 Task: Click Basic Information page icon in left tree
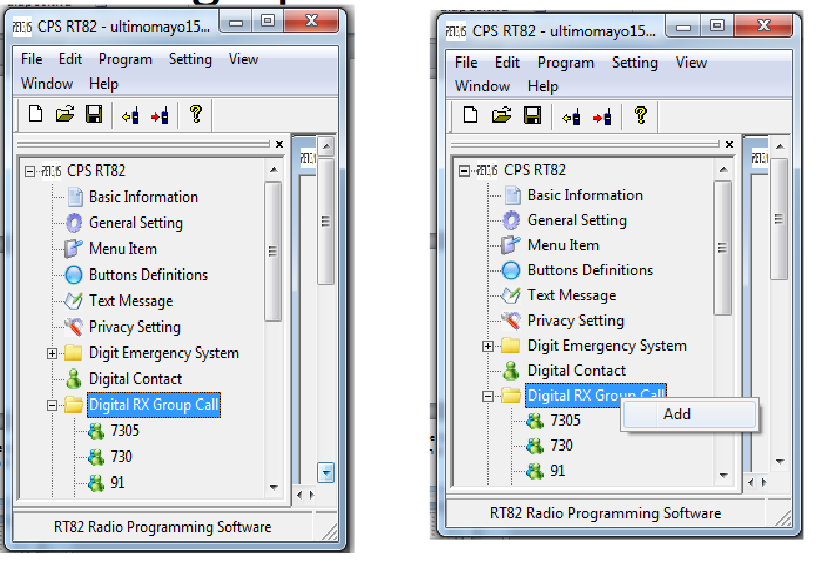(x=75, y=197)
